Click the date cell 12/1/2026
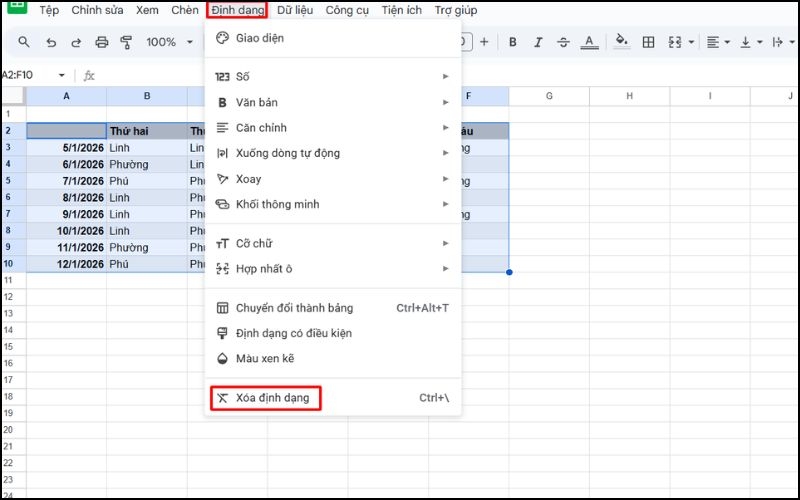The image size is (800, 500). [x=66, y=264]
